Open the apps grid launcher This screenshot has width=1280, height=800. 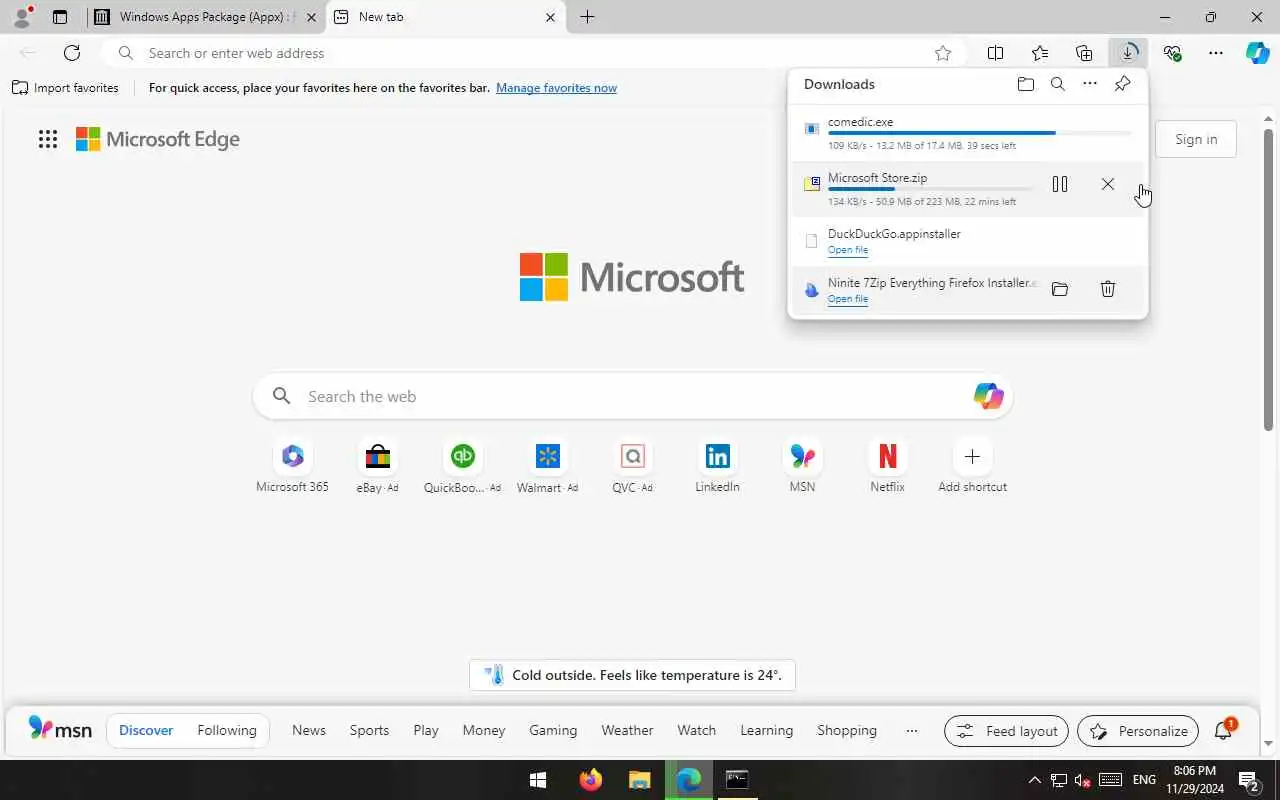(48, 139)
